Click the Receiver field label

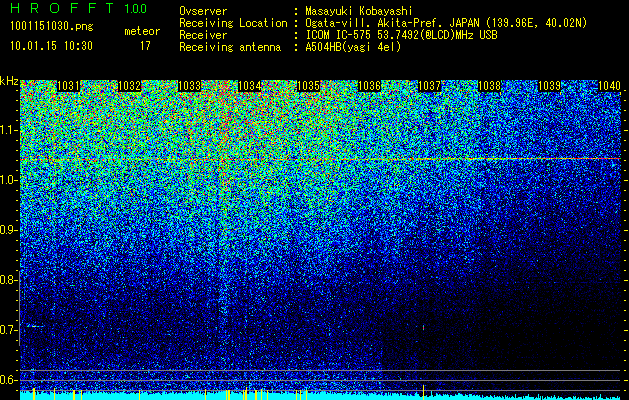click(x=203, y=35)
